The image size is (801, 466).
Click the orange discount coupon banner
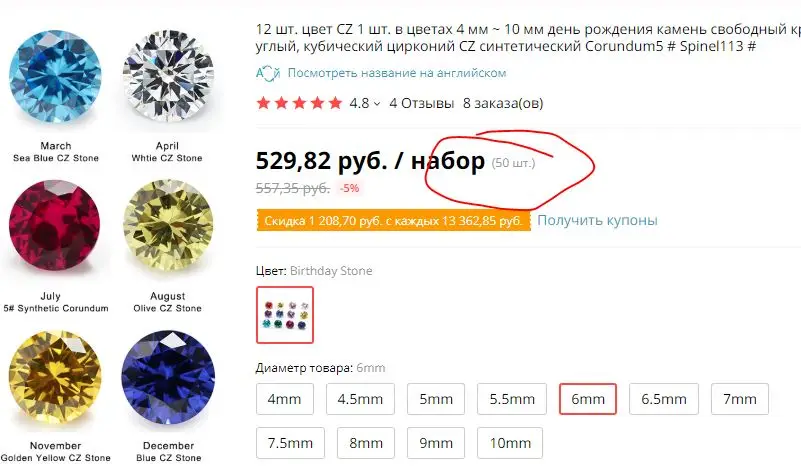tap(393, 220)
